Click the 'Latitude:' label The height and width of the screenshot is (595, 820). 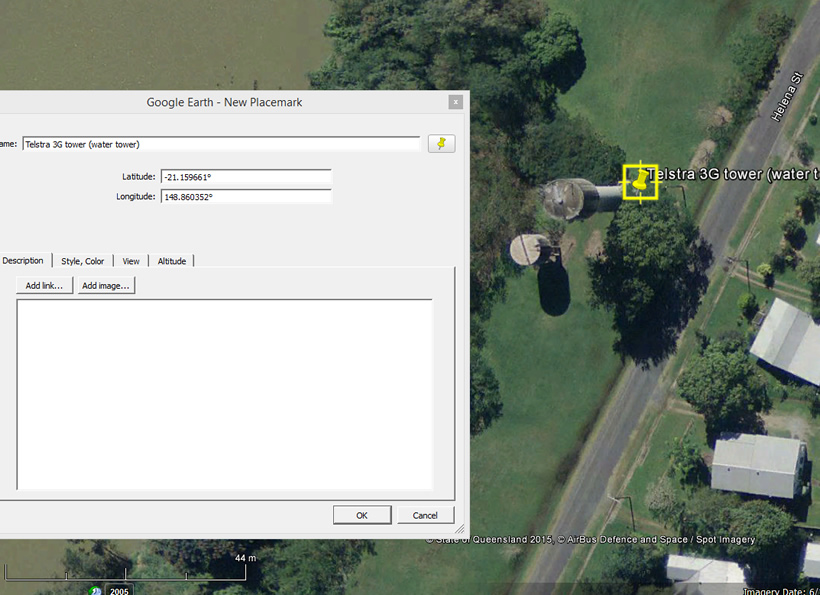pos(139,177)
